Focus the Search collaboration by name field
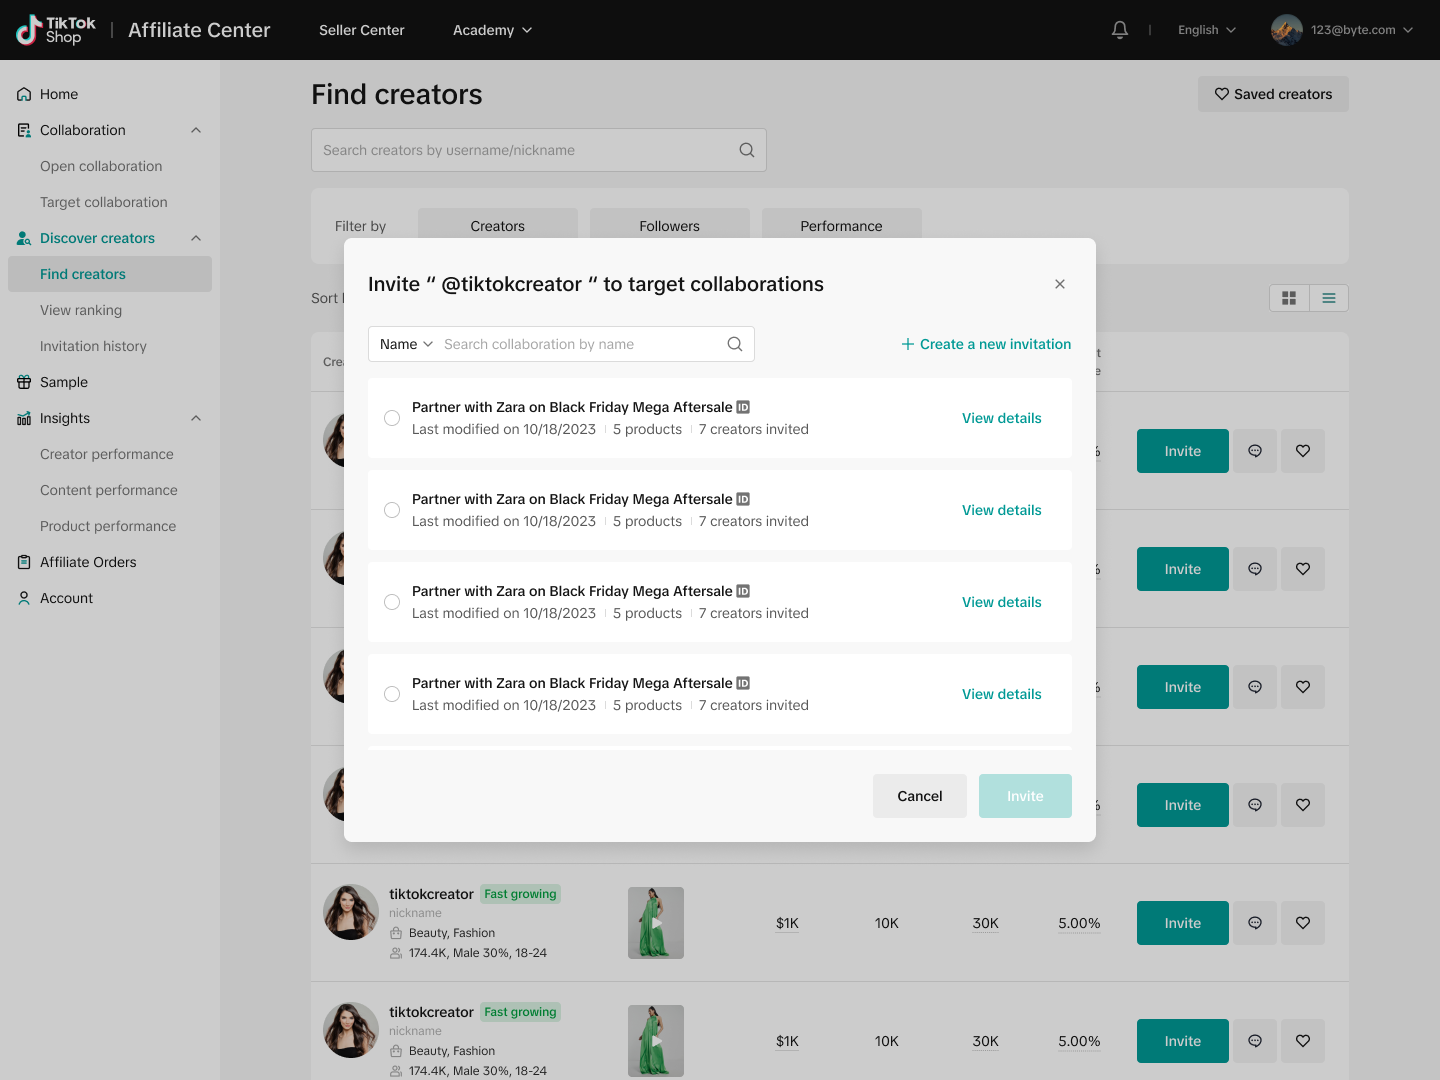The height and width of the screenshot is (1080, 1440). pyautogui.click(x=580, y=344)
